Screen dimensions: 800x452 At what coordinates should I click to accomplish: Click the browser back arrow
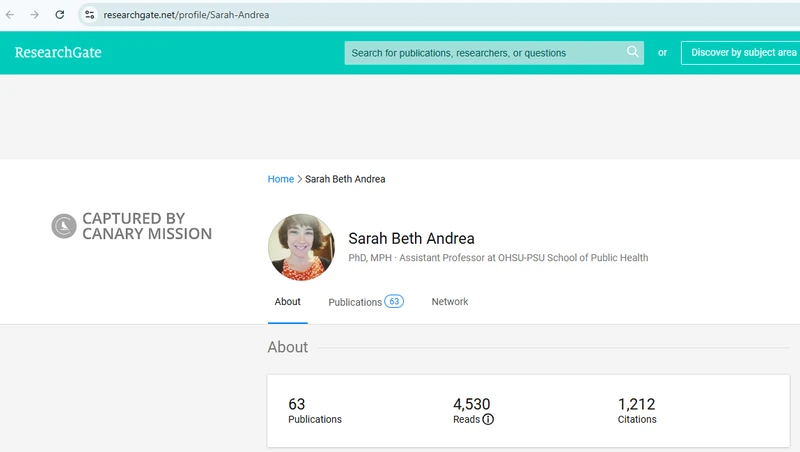[11, 15]
